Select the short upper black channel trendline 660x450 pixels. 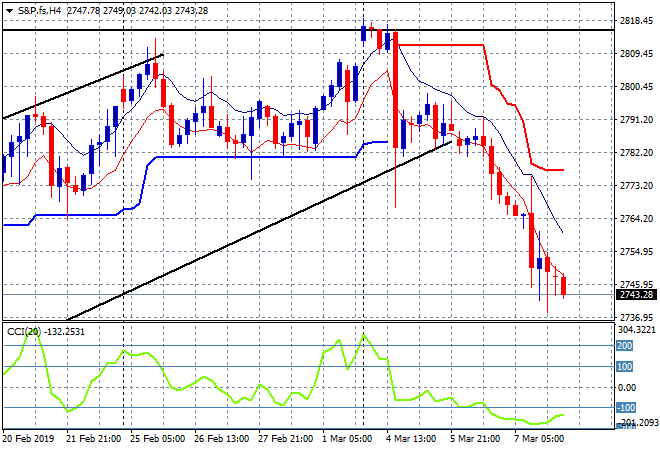coord(83,86)
